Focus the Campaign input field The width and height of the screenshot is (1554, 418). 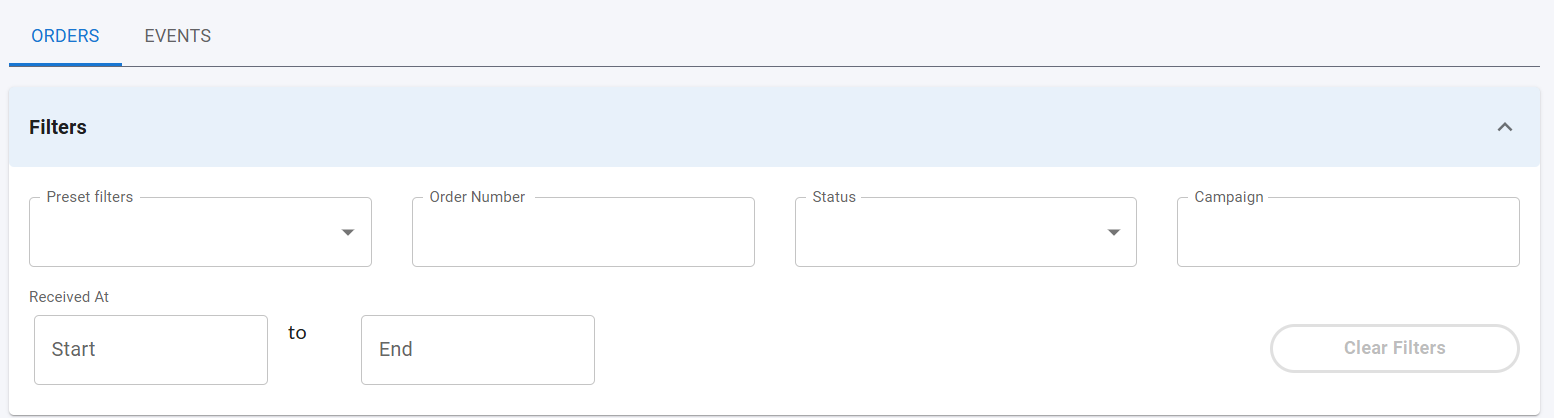1348,232
